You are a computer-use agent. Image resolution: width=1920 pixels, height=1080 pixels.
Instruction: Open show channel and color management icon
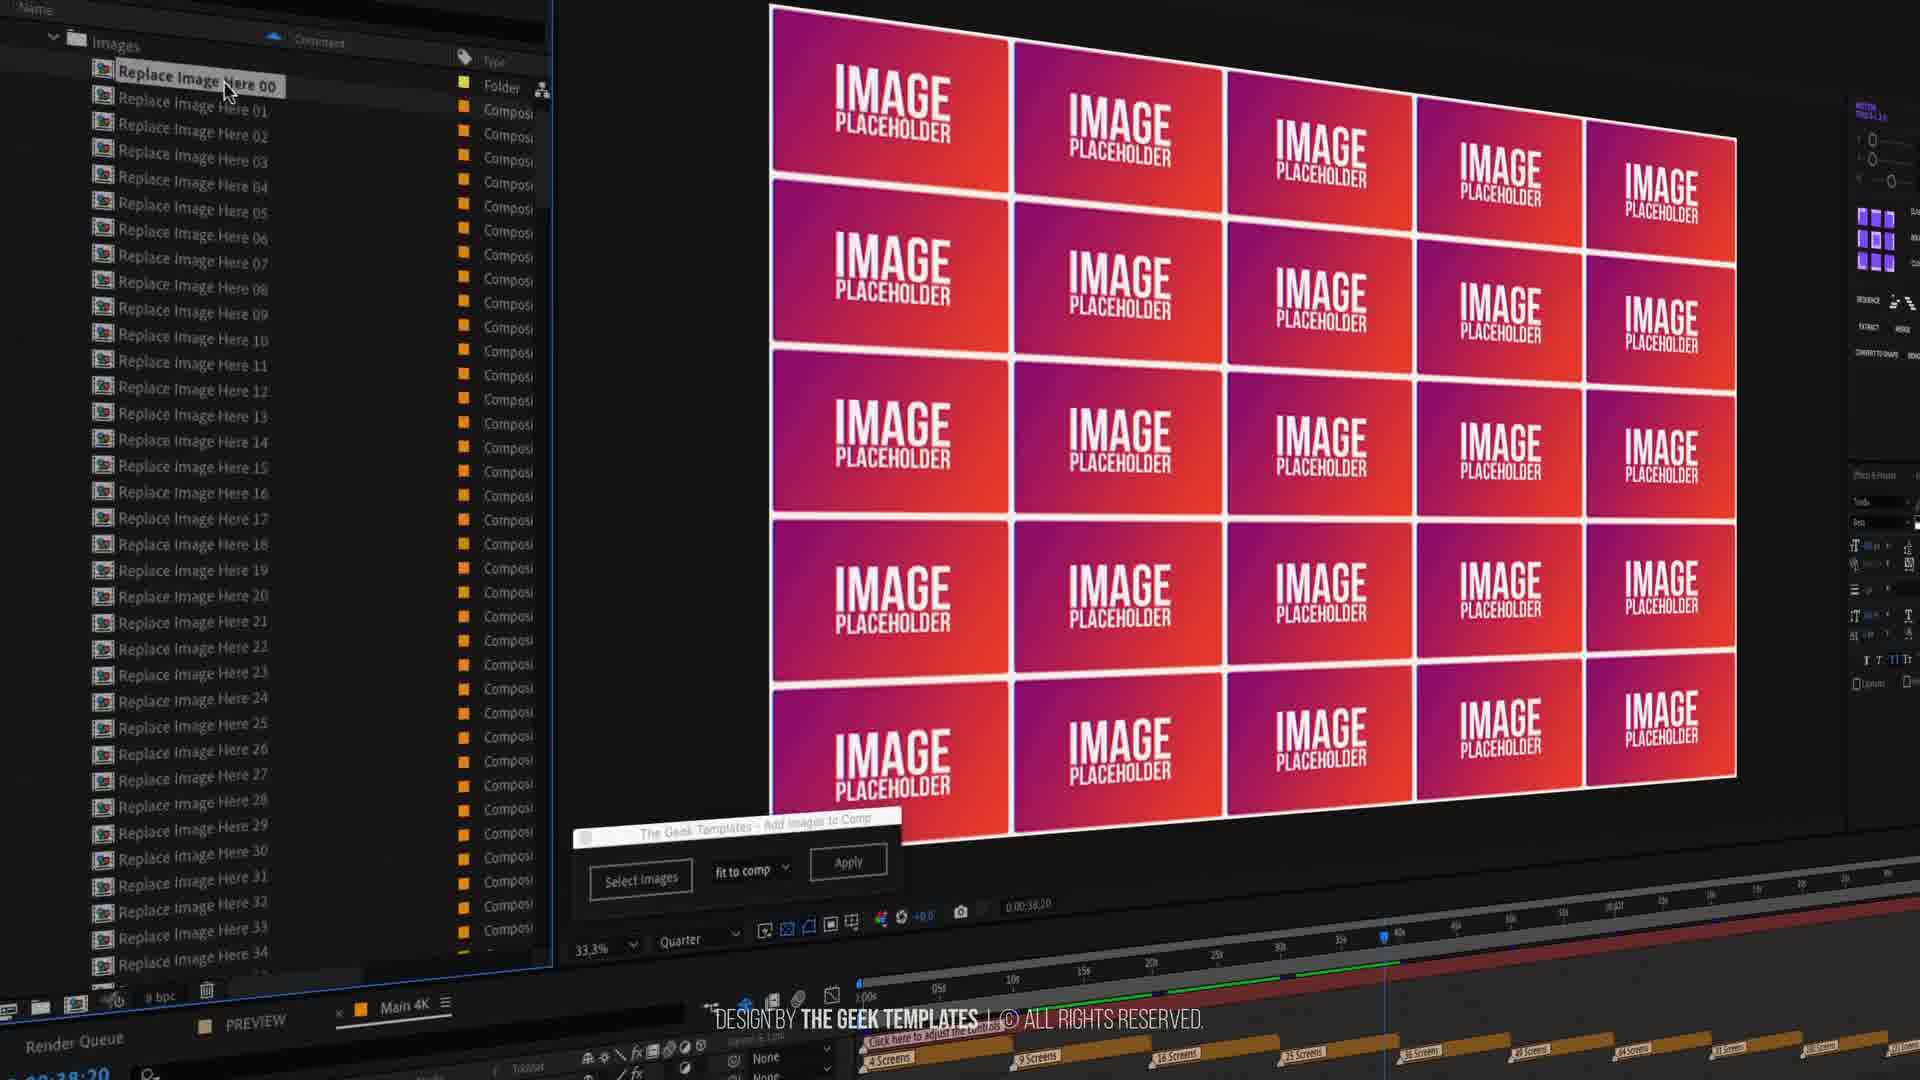[881, 919]
